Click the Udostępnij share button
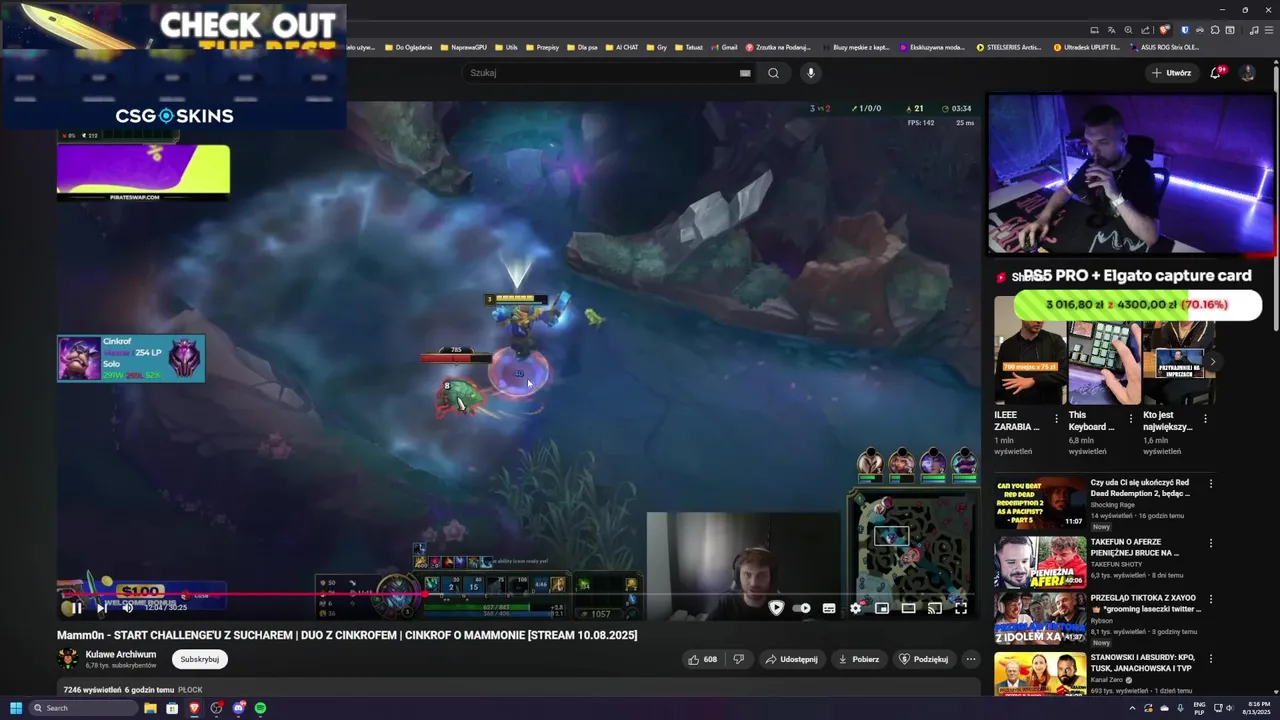Image resolution: width=1280 pixels, height=720 pixels. click(791, 659)
